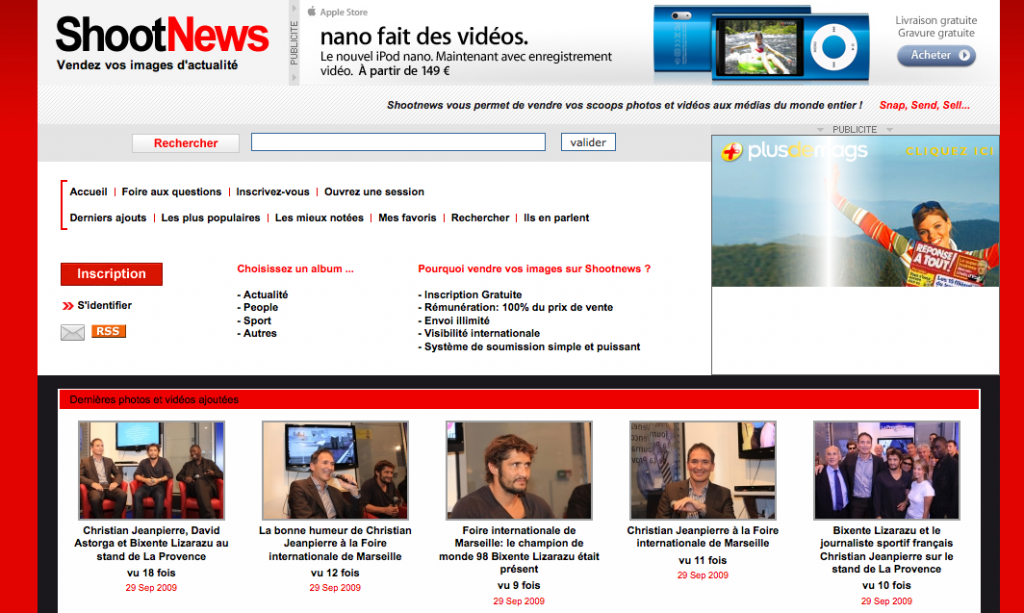
Task: Open Mes favoris
Action: point(407,218)
